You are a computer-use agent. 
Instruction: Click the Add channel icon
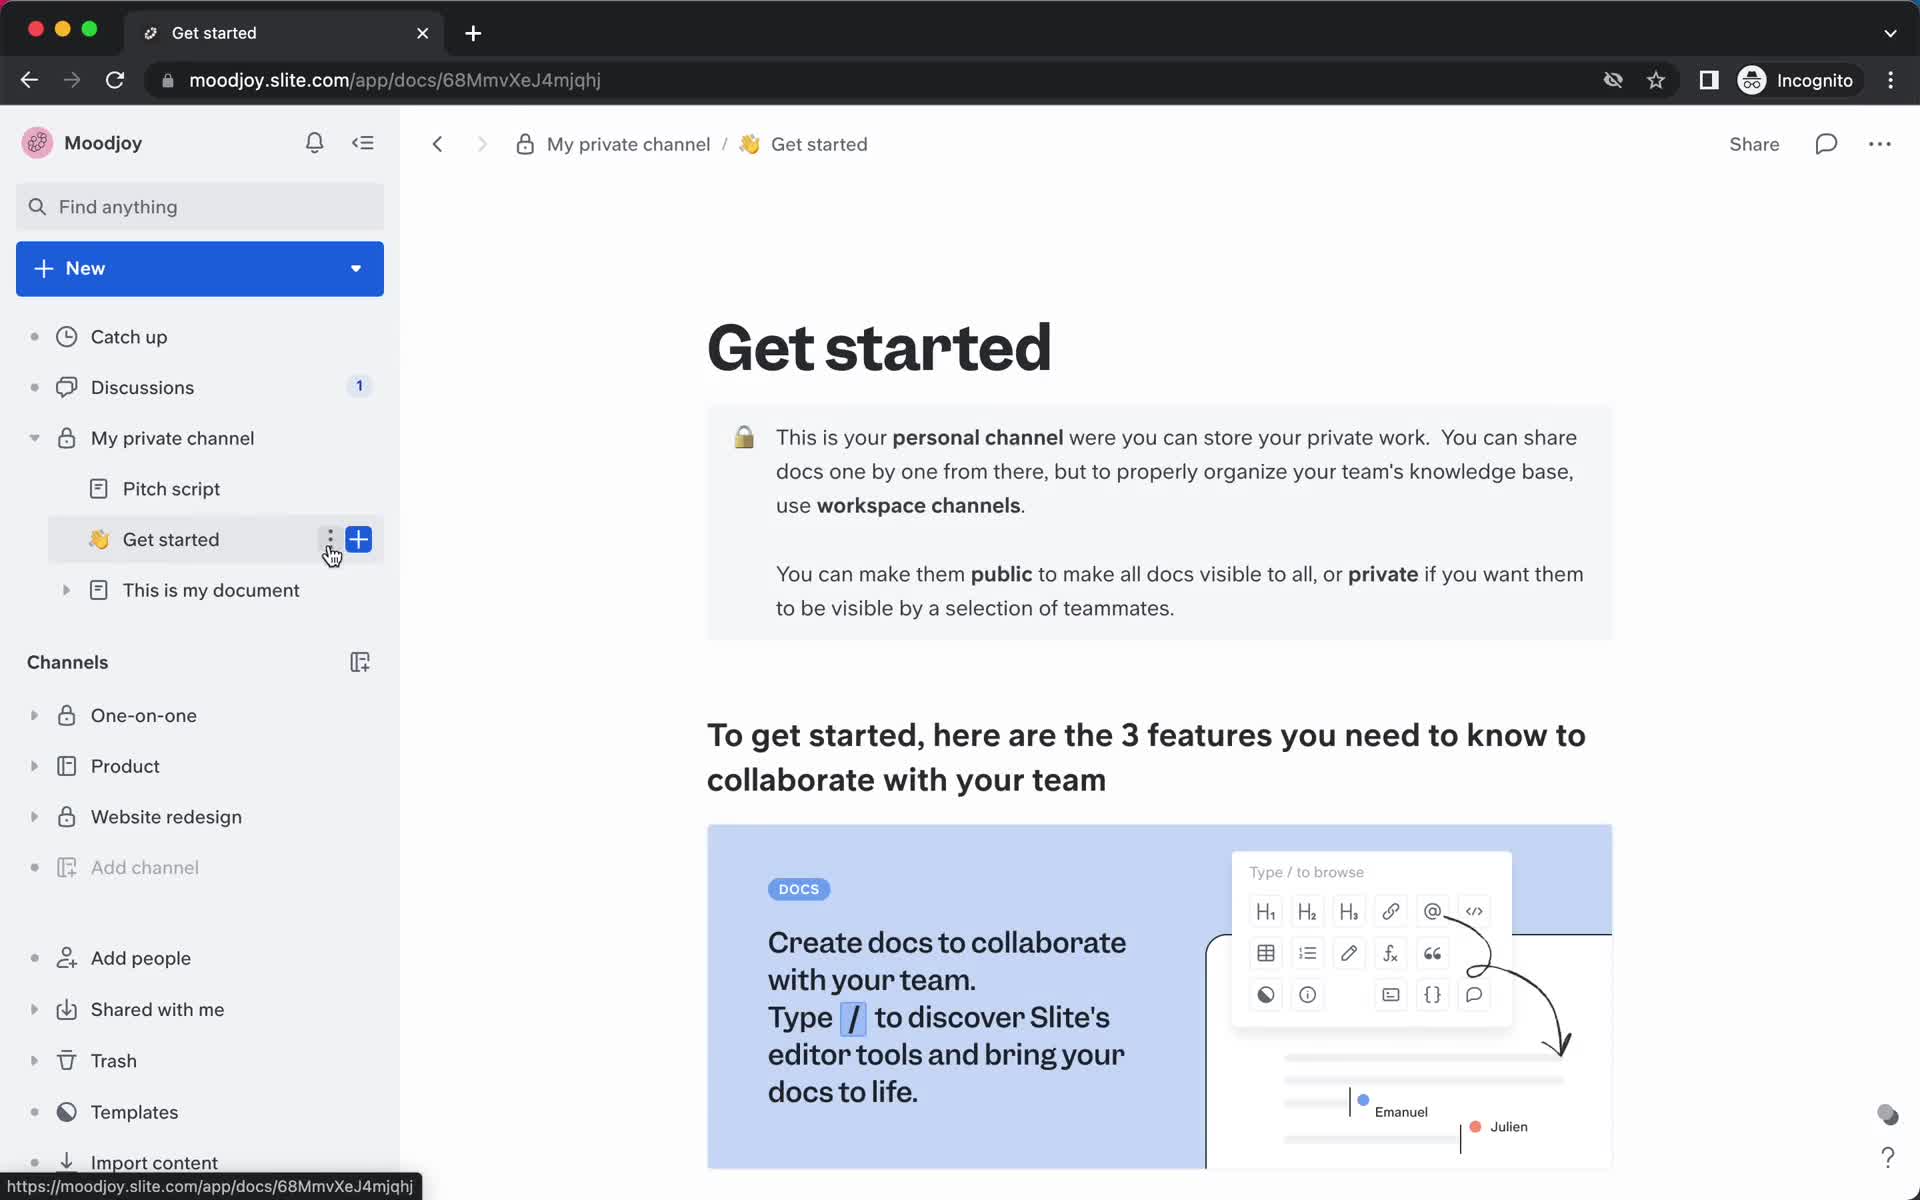(x=66, y=865)
